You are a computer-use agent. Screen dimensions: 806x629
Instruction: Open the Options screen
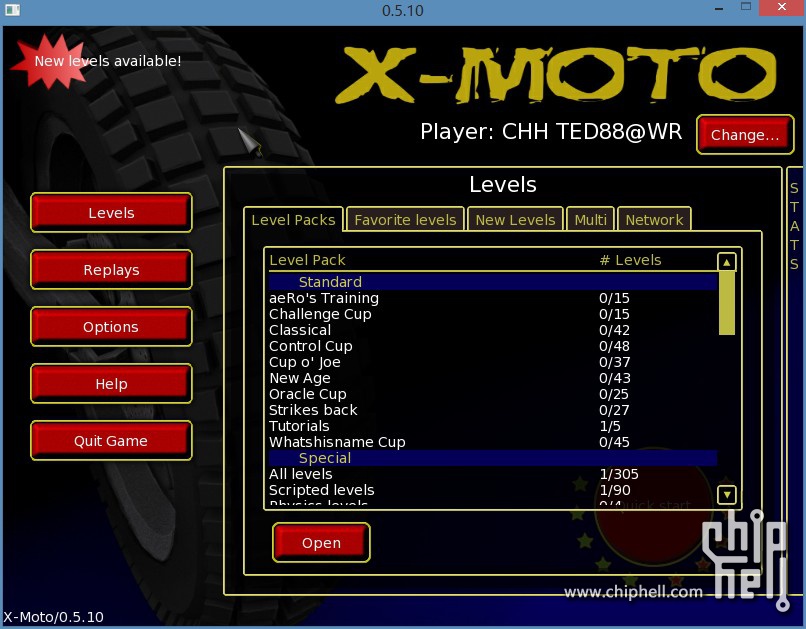tap(111, 327)
